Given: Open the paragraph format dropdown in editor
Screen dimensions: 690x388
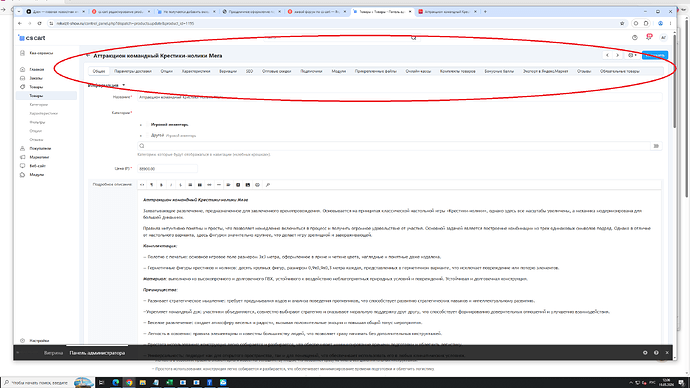Looking at the screenshot, I should click(151, 185).
